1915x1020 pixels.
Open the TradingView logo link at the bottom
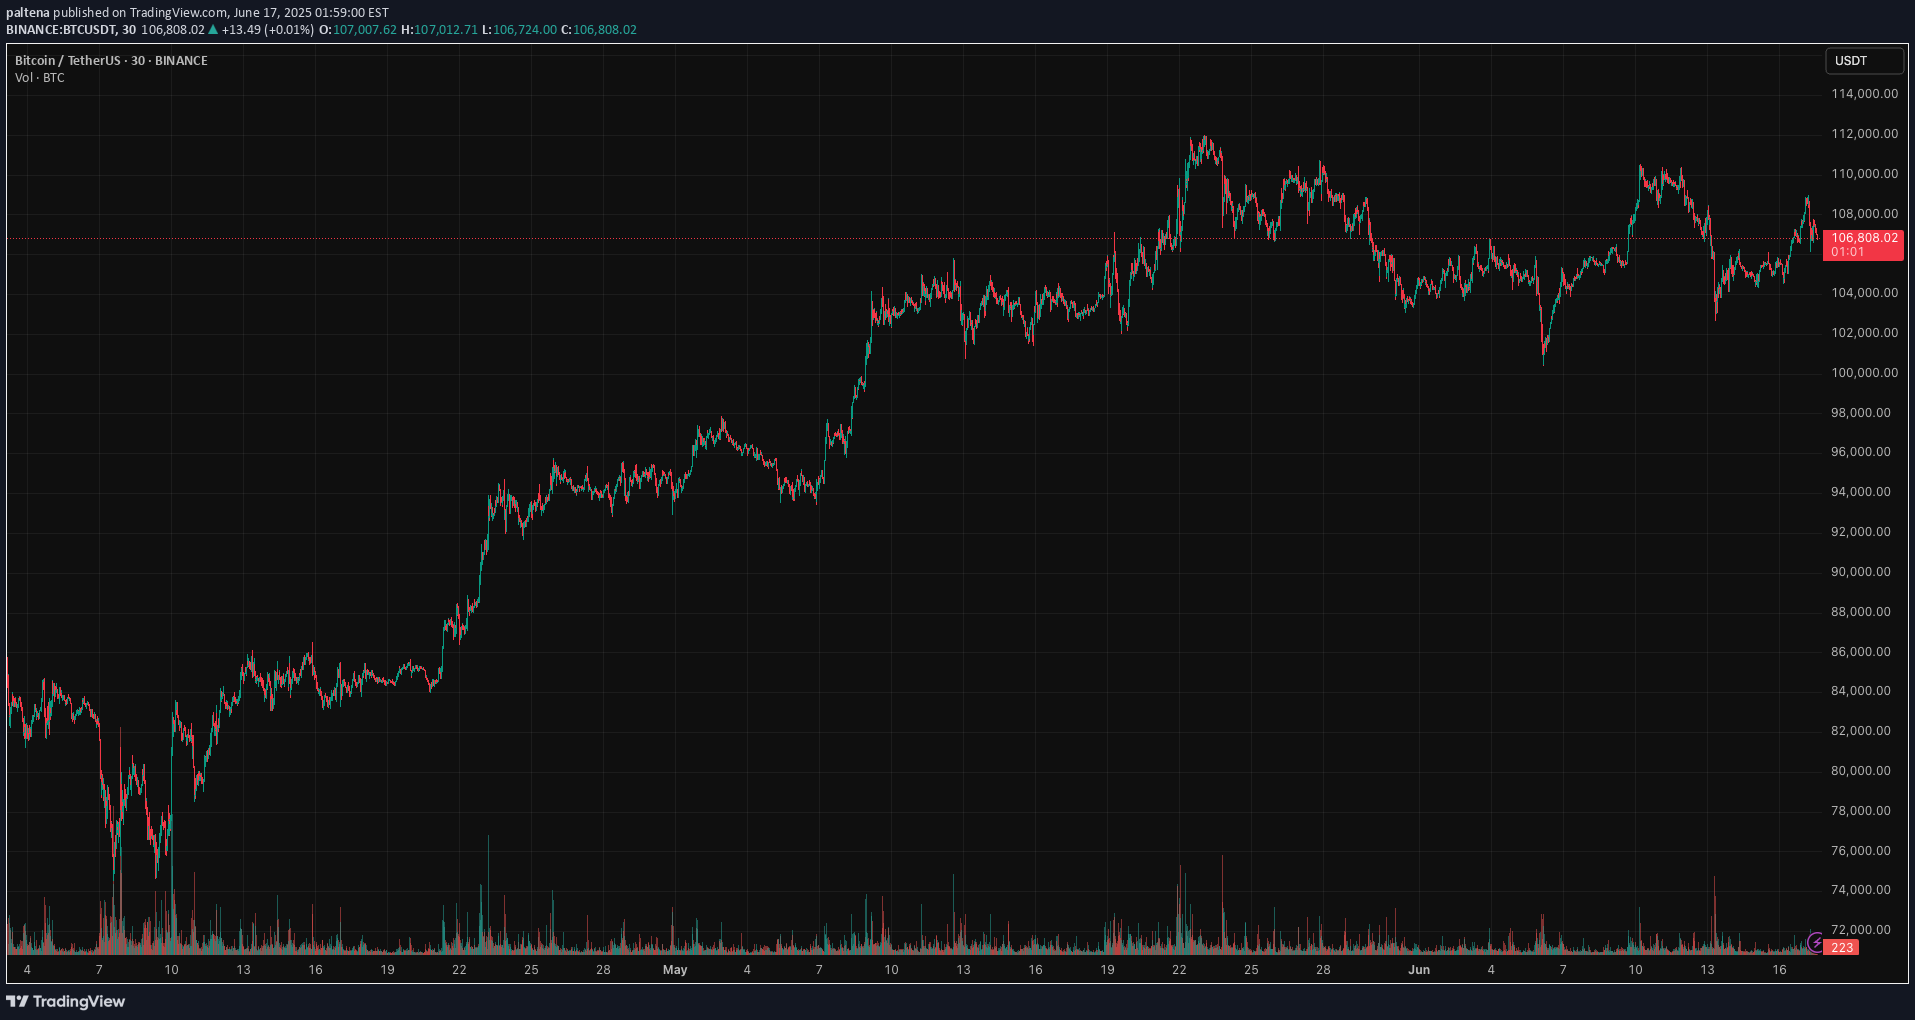66,1001
